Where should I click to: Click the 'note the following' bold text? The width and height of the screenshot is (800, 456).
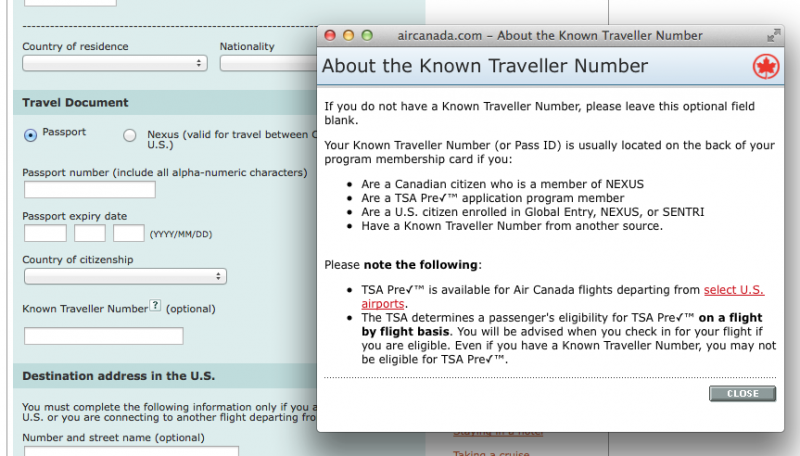(420, 265)
